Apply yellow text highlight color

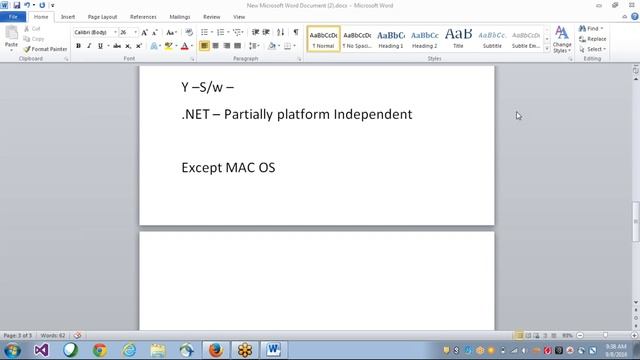pos(168,46)
